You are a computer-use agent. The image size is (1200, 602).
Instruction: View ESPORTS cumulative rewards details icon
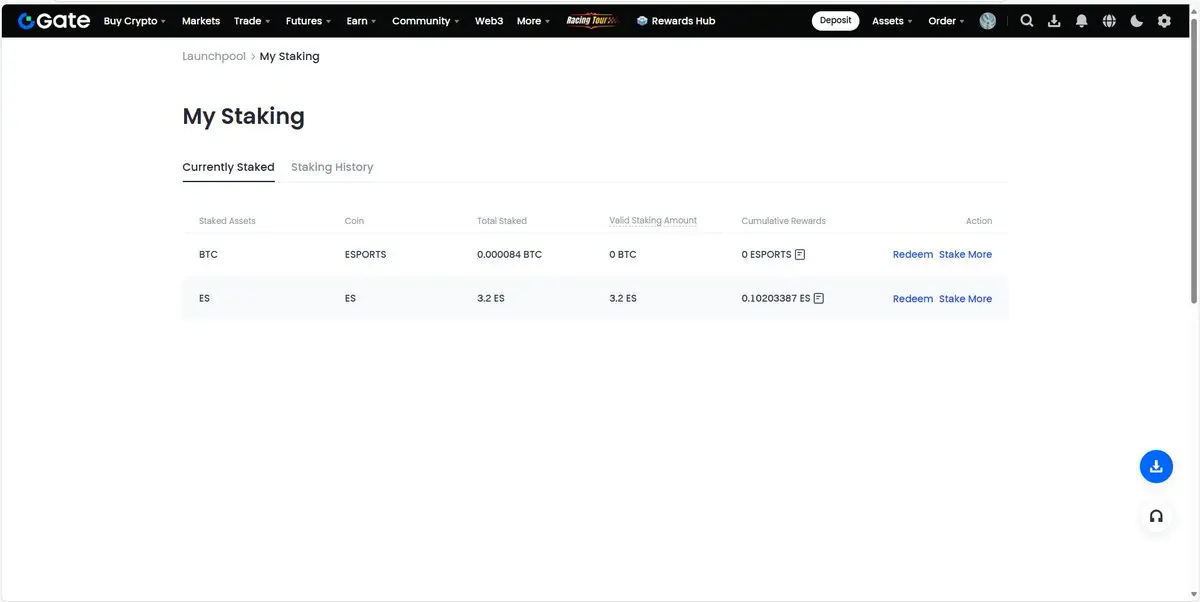click(x=800, y=254)
